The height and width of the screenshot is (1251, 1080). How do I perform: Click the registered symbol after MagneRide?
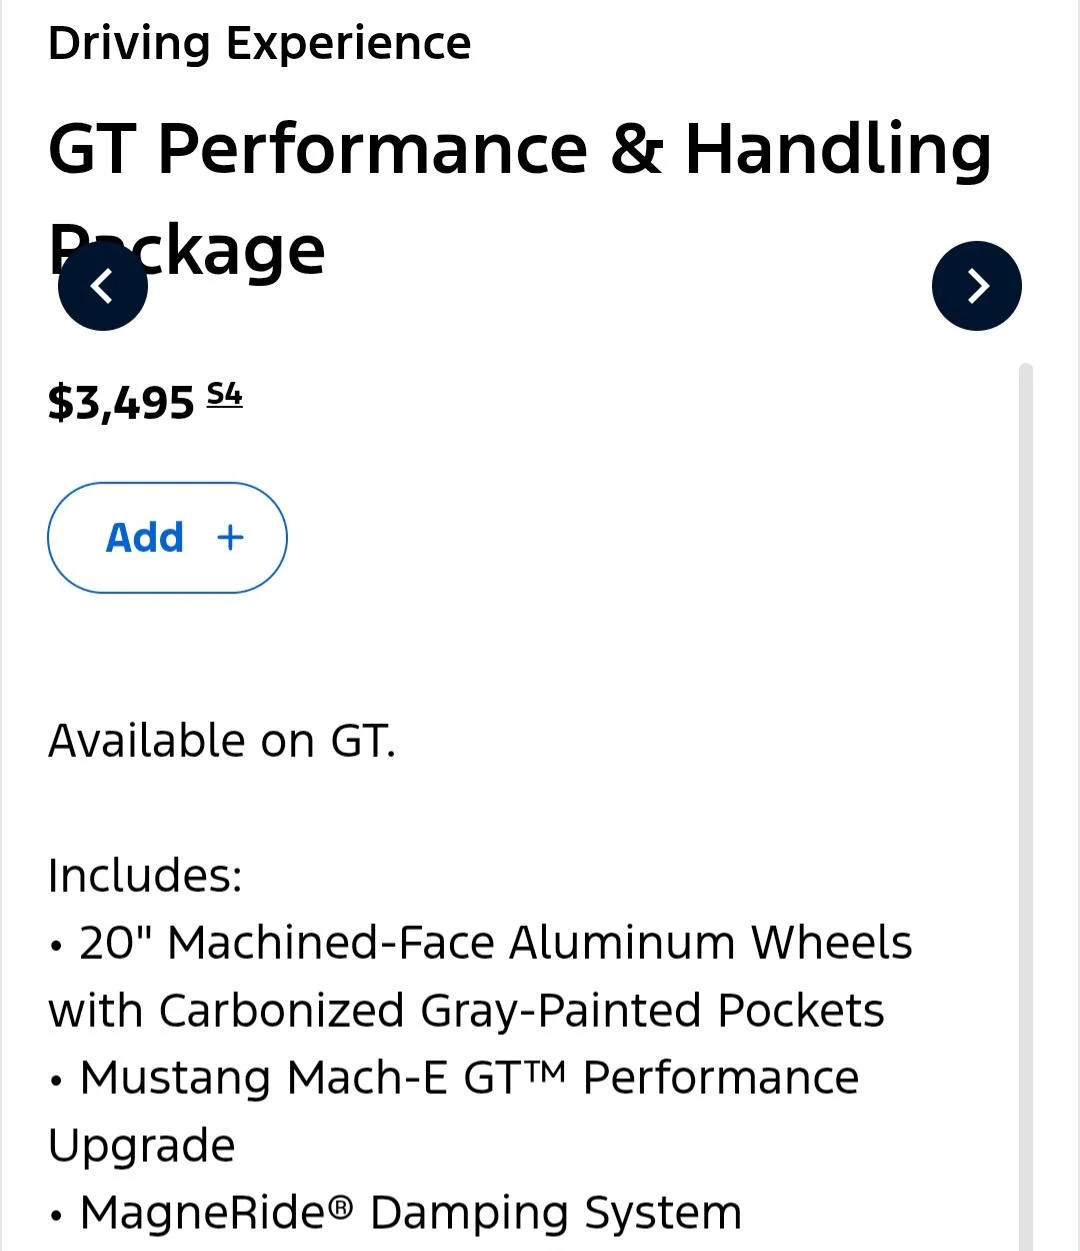pos(341,1208)
